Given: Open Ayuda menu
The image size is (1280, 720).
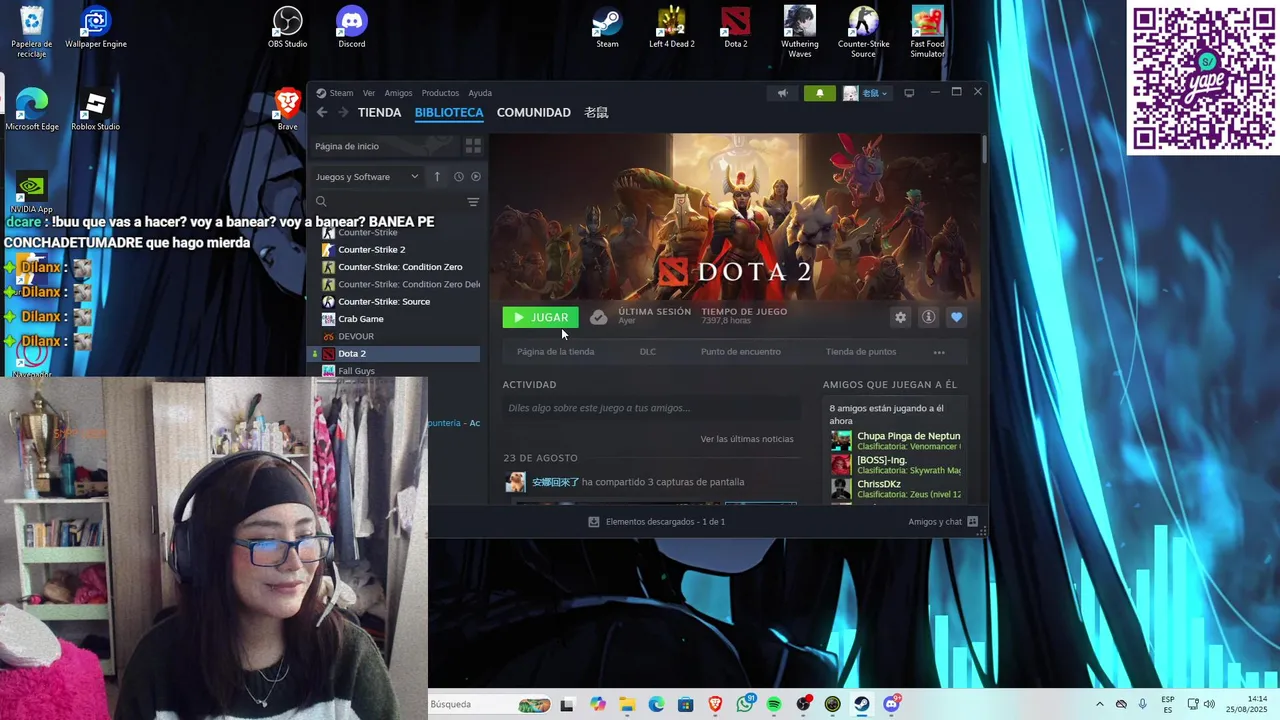Looking at the screenshot, I should tap(480, 93).
